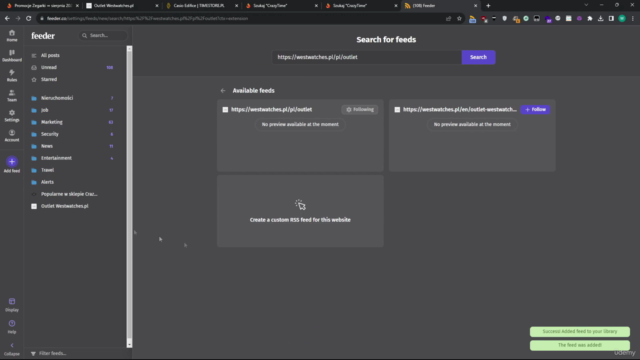Click the back arrow next to Available feeds
The width and height of the screenshot is (640, 360).
(223, 91)
